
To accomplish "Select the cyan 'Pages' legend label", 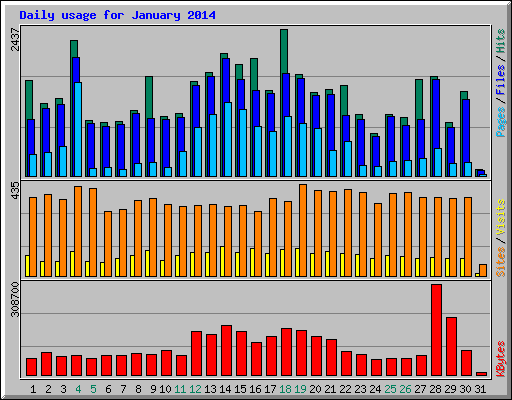I will [x=501, y=122].
